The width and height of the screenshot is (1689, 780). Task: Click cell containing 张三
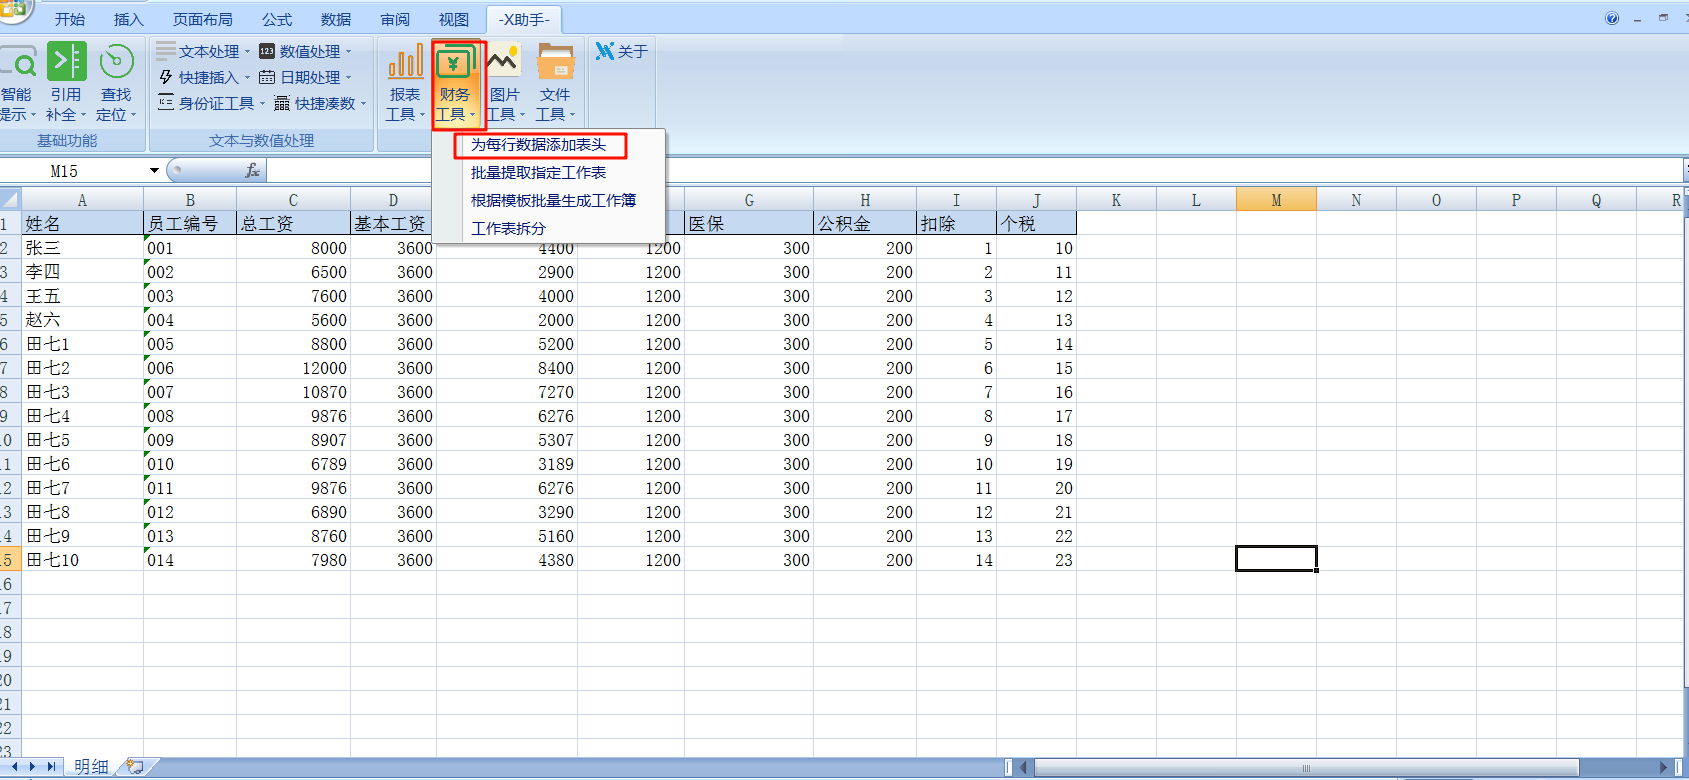pos(82,248)
